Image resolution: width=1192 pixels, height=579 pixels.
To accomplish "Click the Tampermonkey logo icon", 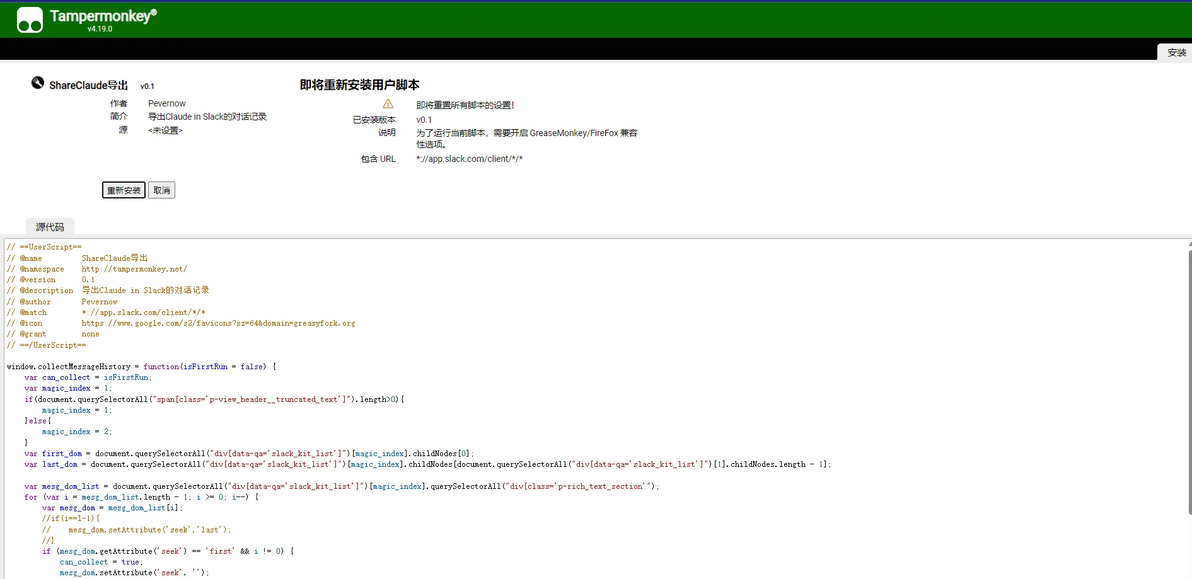I will (30, 20).
